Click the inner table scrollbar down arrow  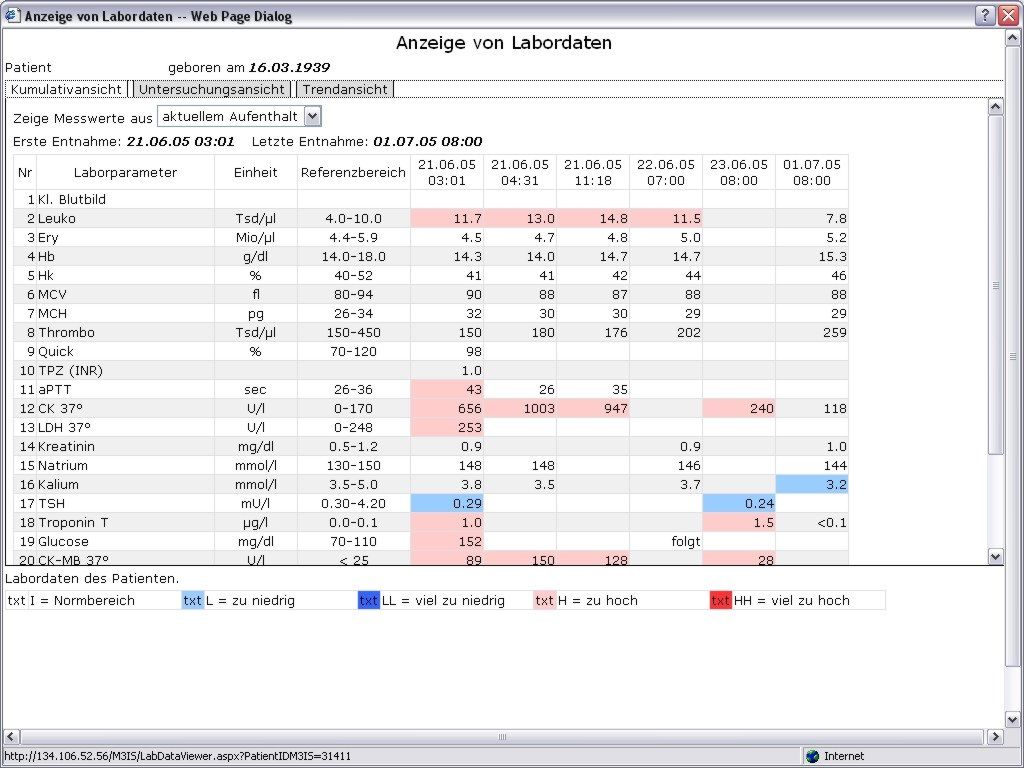coord(995,557)
